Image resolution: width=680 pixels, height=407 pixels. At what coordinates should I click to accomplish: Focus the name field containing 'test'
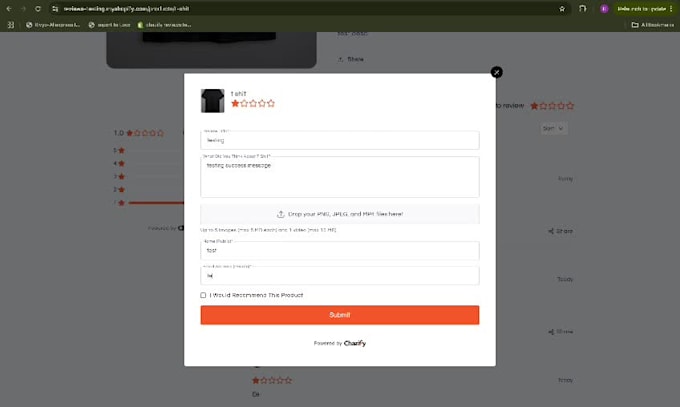click(340, 250)
